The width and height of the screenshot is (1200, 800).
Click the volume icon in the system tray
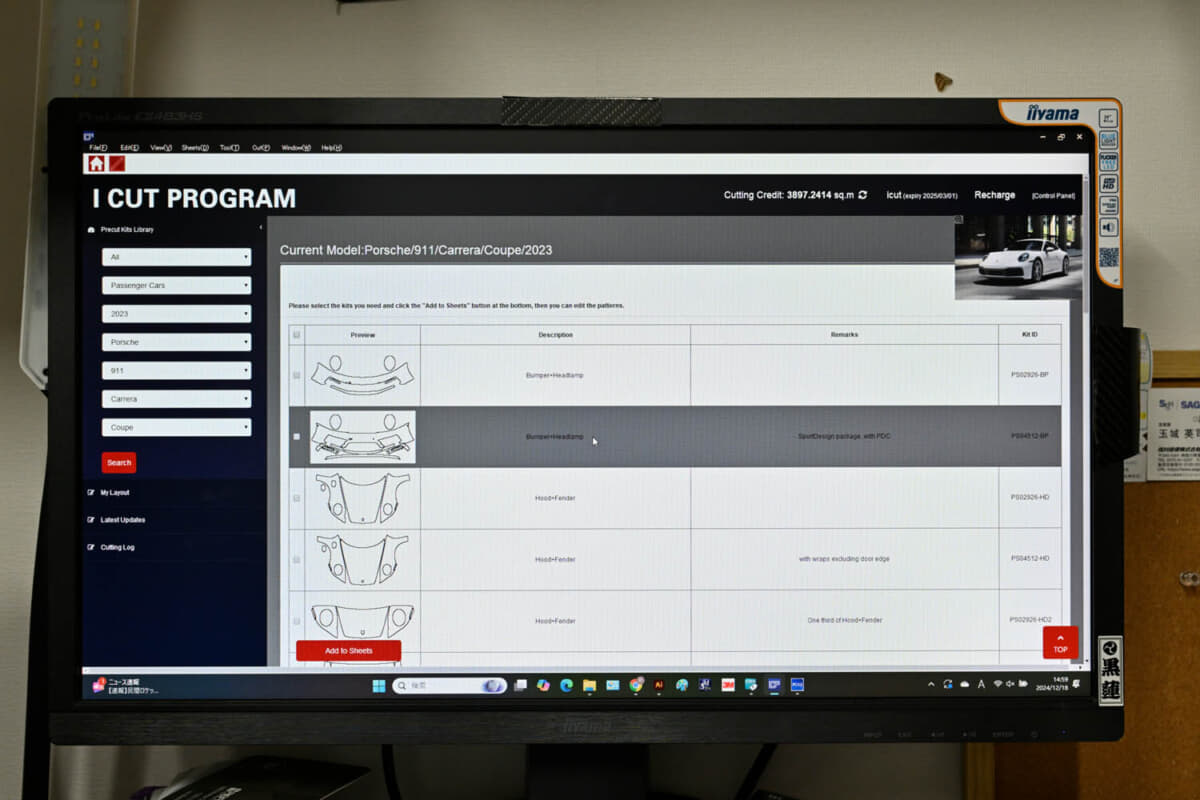click(x=1011, y=684)
